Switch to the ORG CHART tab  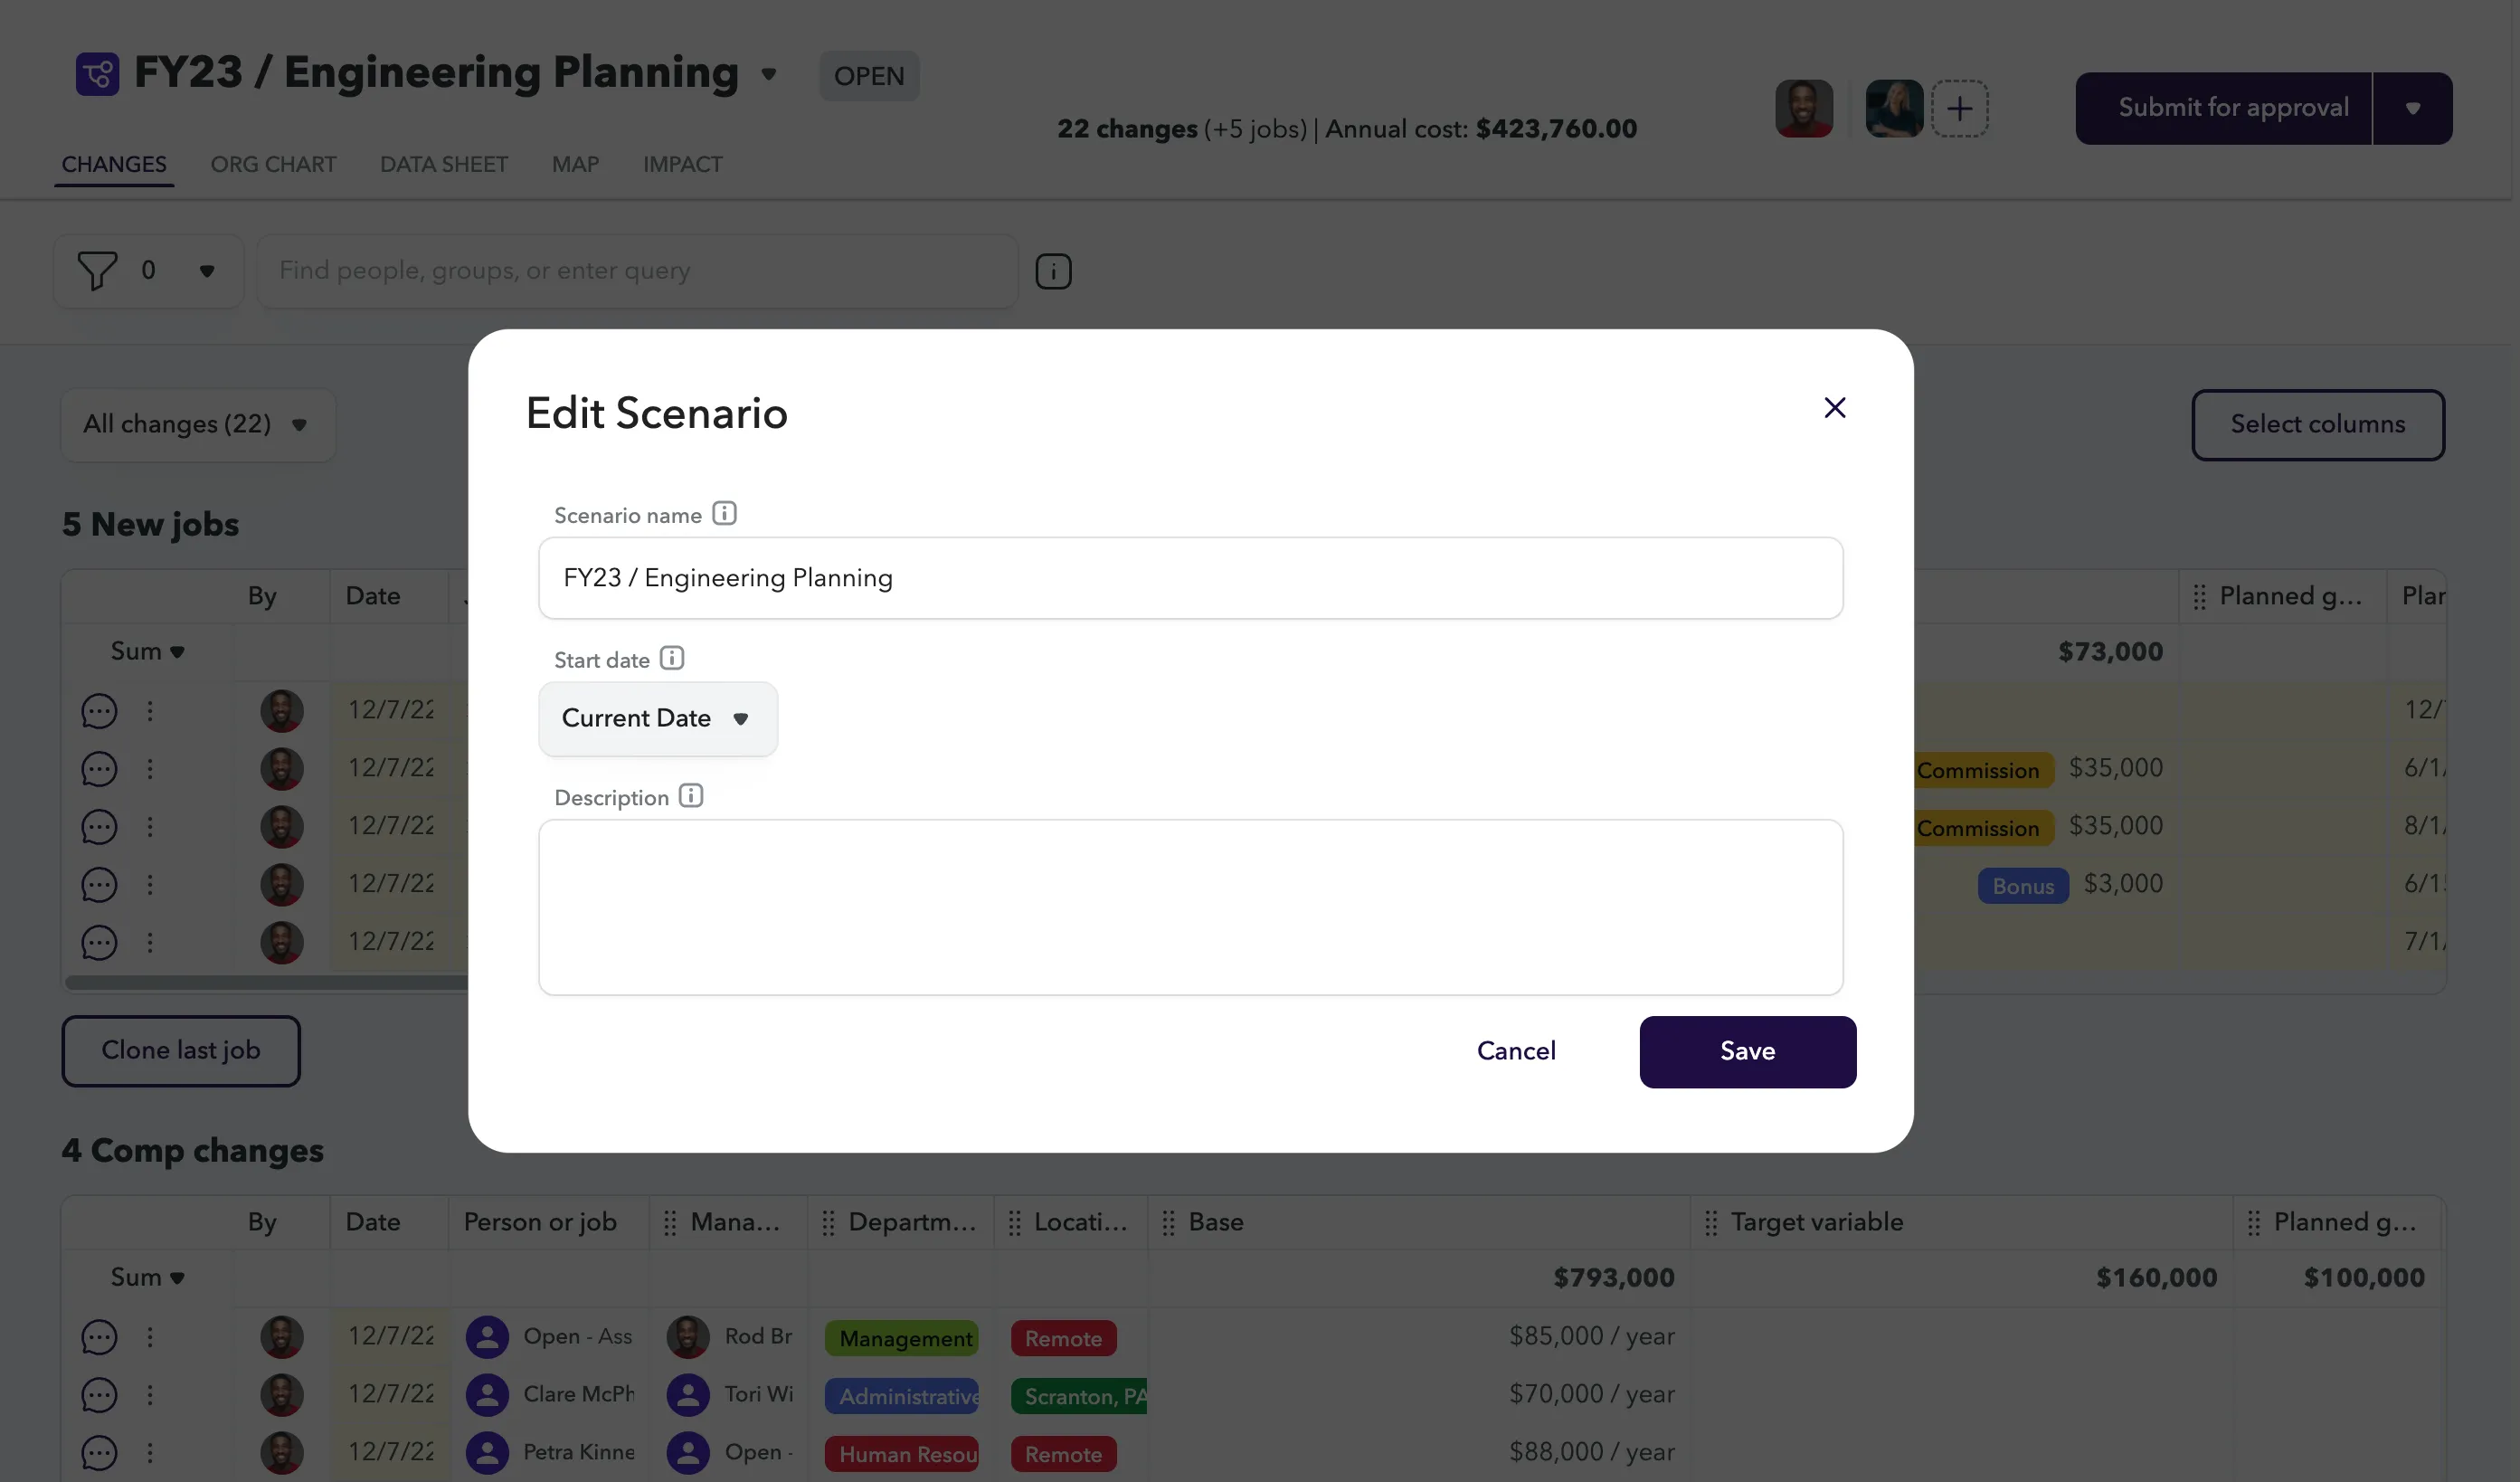pyautogui.click(x=273, y=164)
